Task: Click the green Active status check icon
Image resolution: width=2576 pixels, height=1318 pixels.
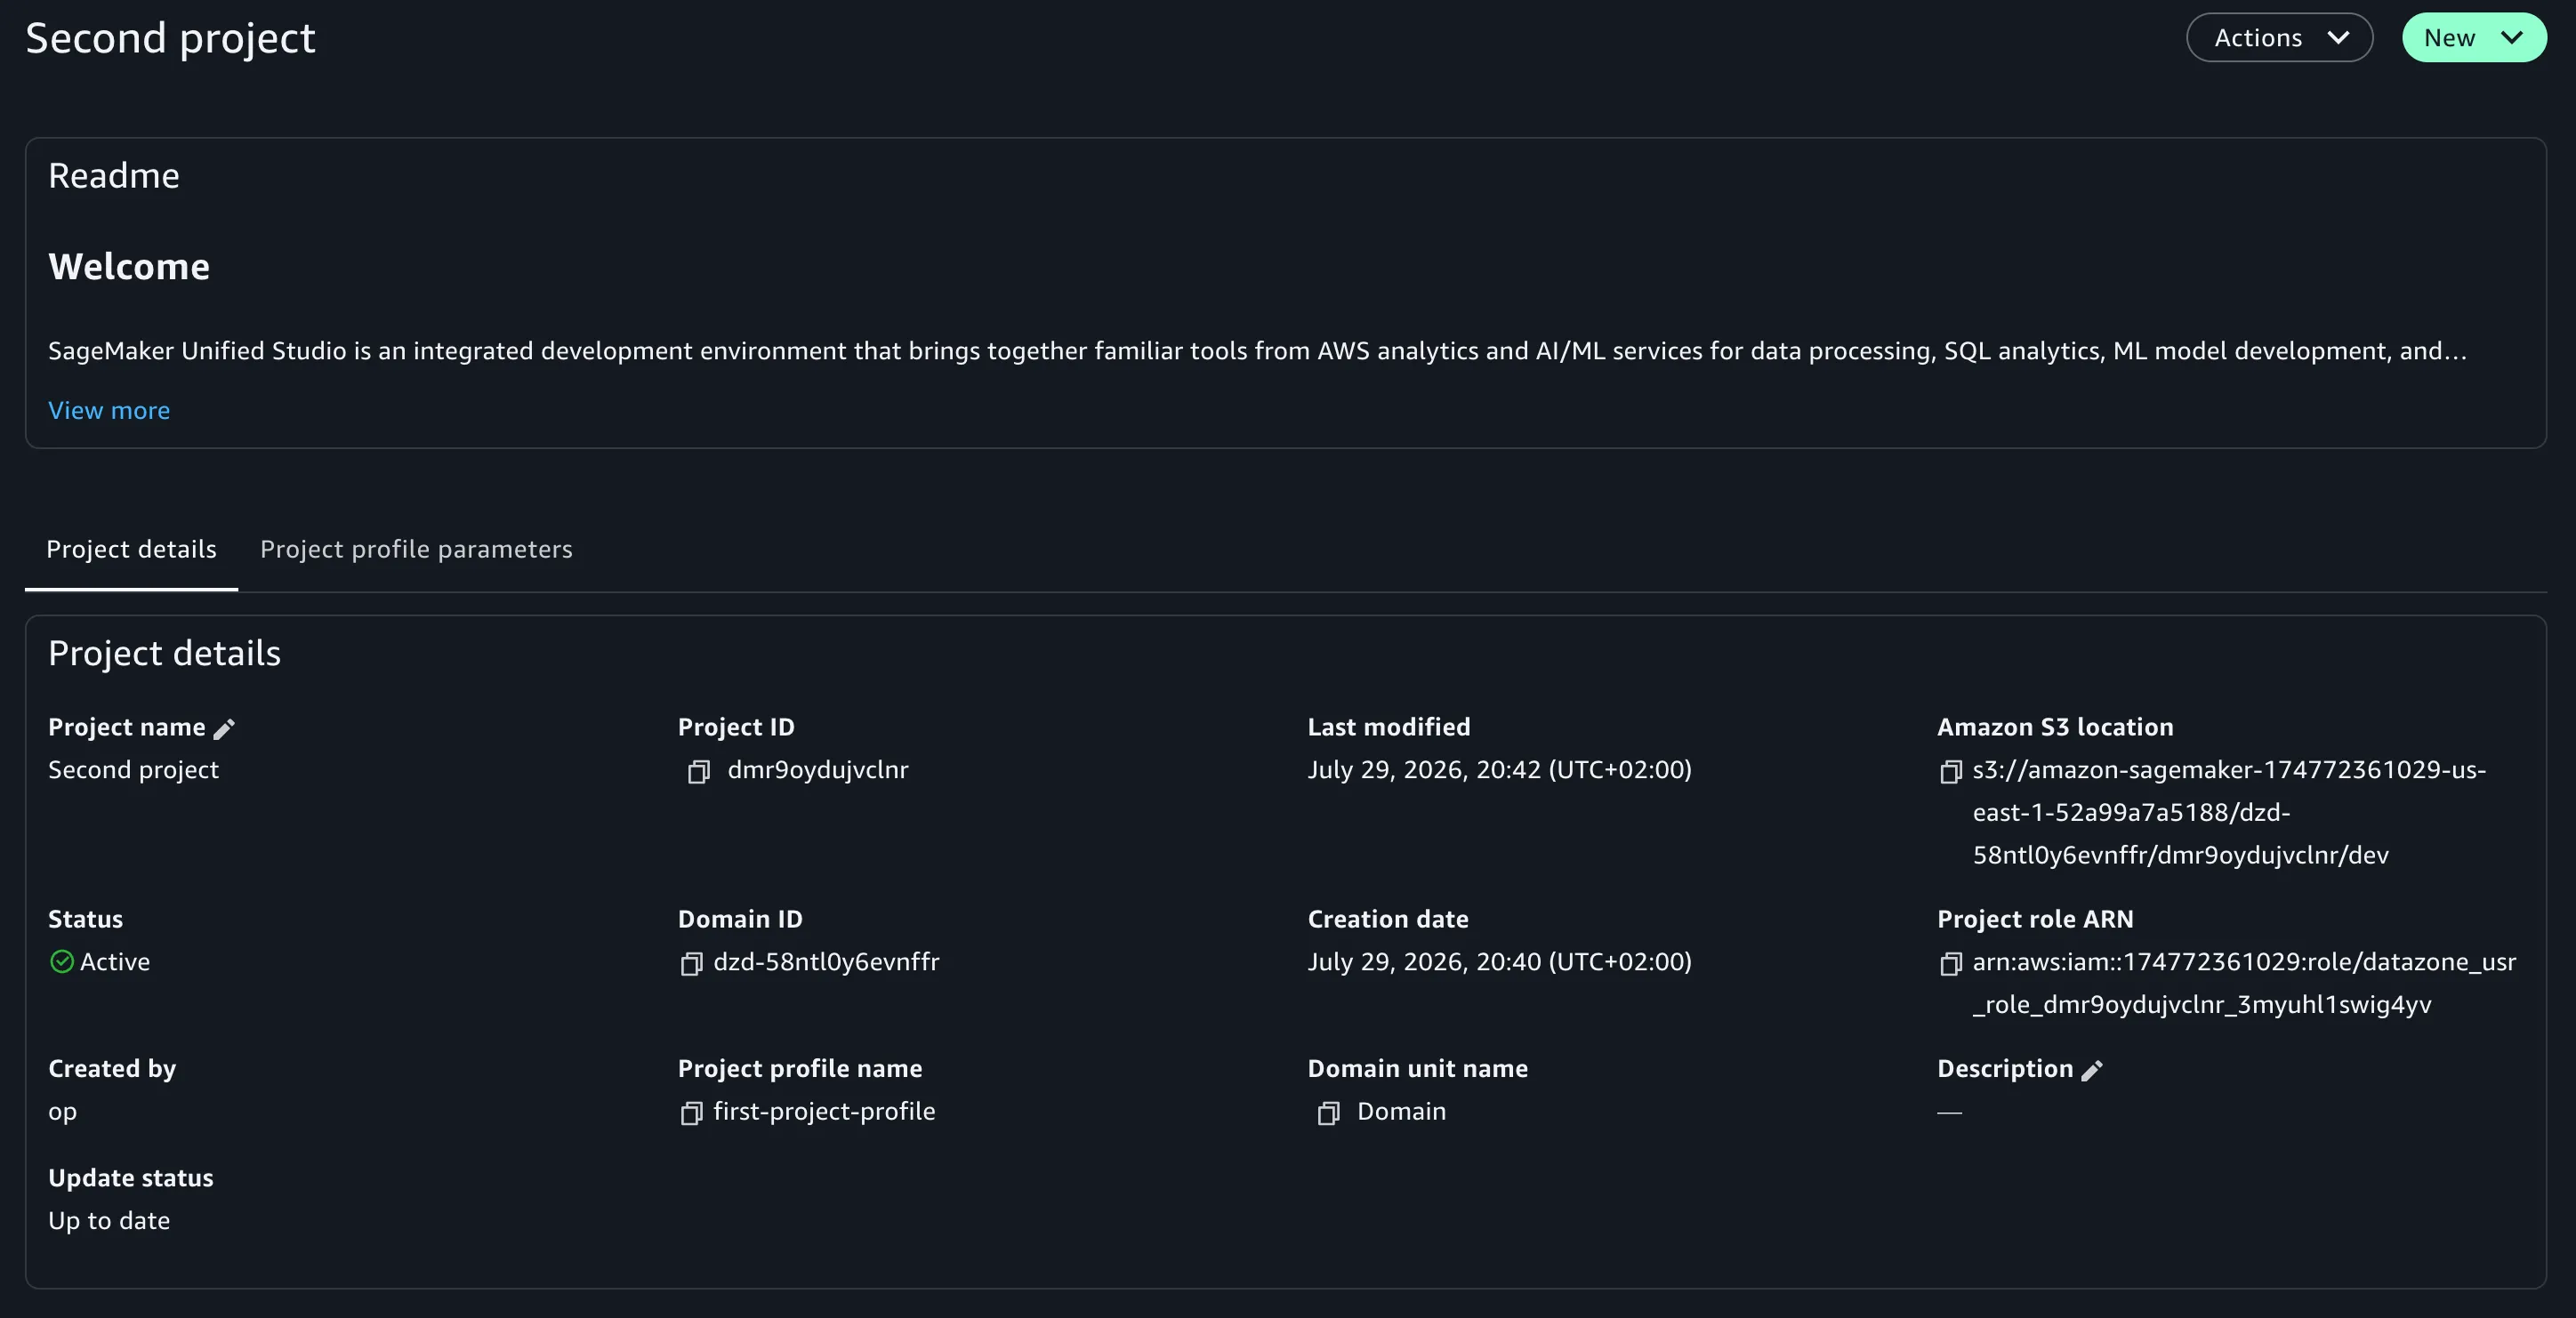Action: [62, 962]
